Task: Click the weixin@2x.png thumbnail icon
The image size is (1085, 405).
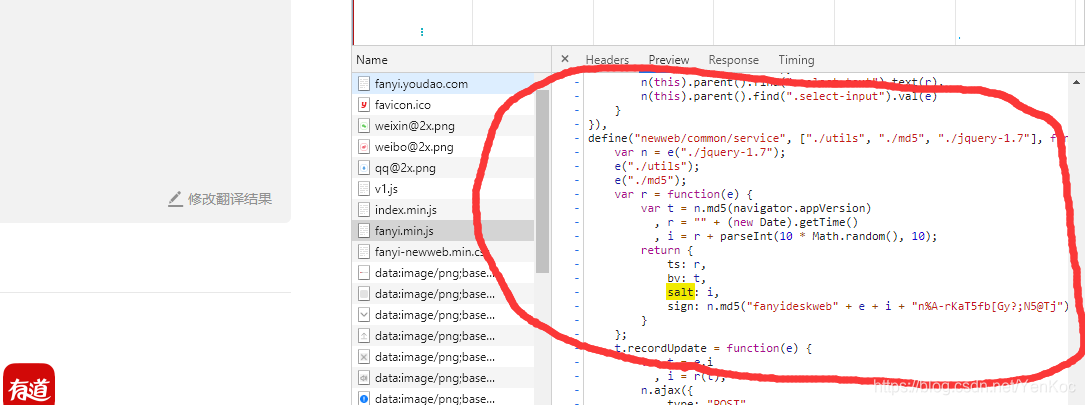Action: 364,126
